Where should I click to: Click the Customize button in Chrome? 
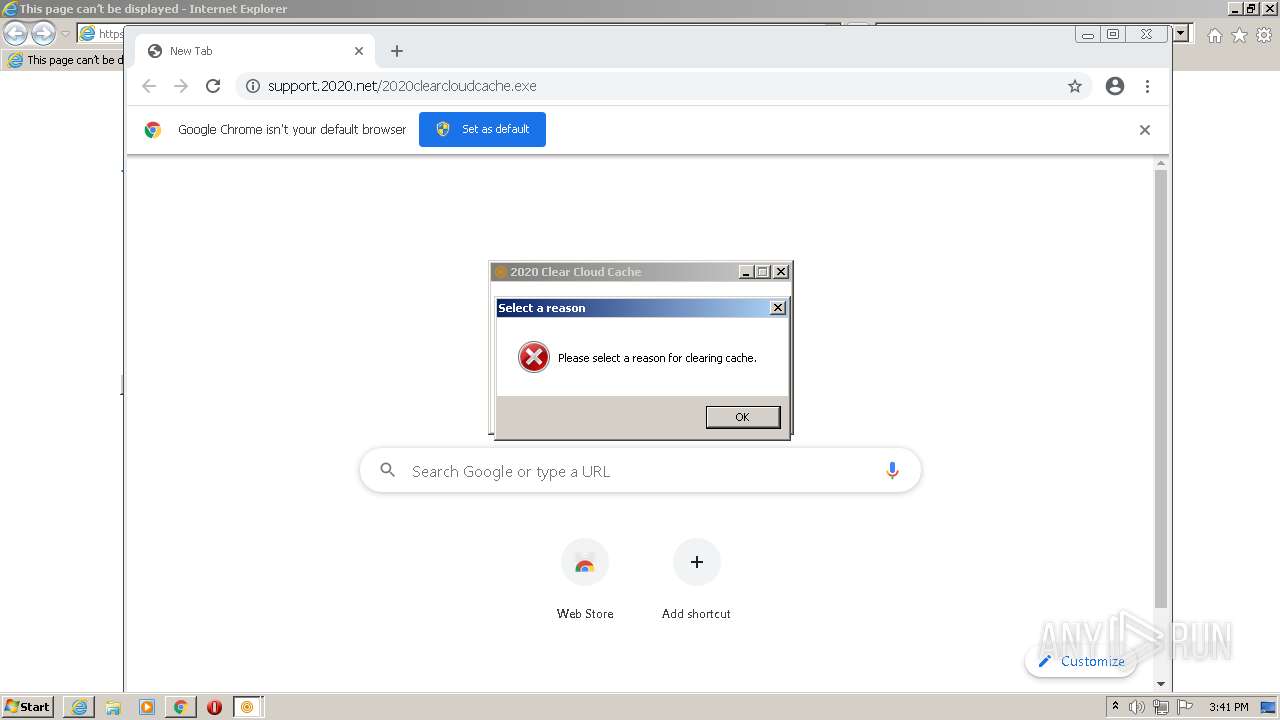click(1081, 661)
